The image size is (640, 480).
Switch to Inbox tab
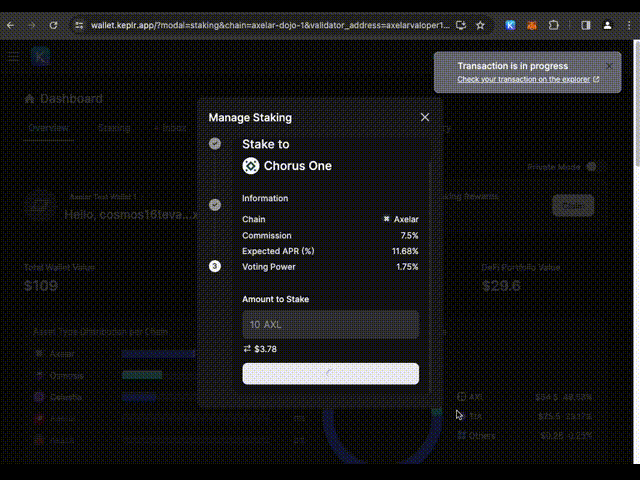click(174, 128)
